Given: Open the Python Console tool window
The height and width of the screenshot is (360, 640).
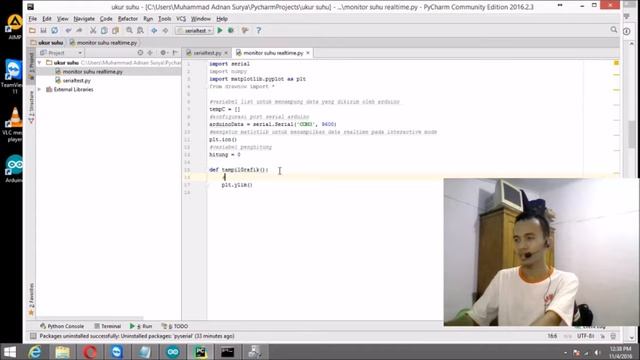Looking at the screenshot, I should point(62,327).
